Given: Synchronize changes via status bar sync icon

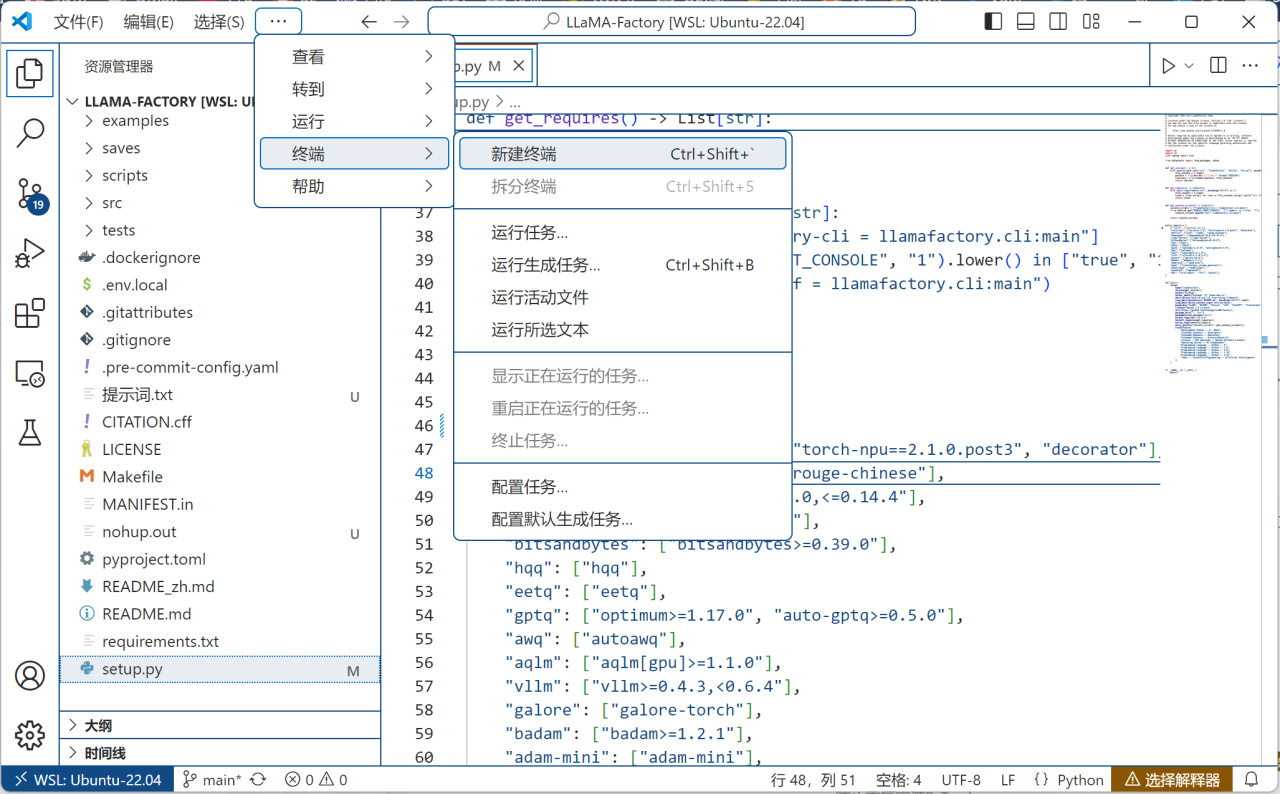Looking at the screenshot, I should [258, 780].
